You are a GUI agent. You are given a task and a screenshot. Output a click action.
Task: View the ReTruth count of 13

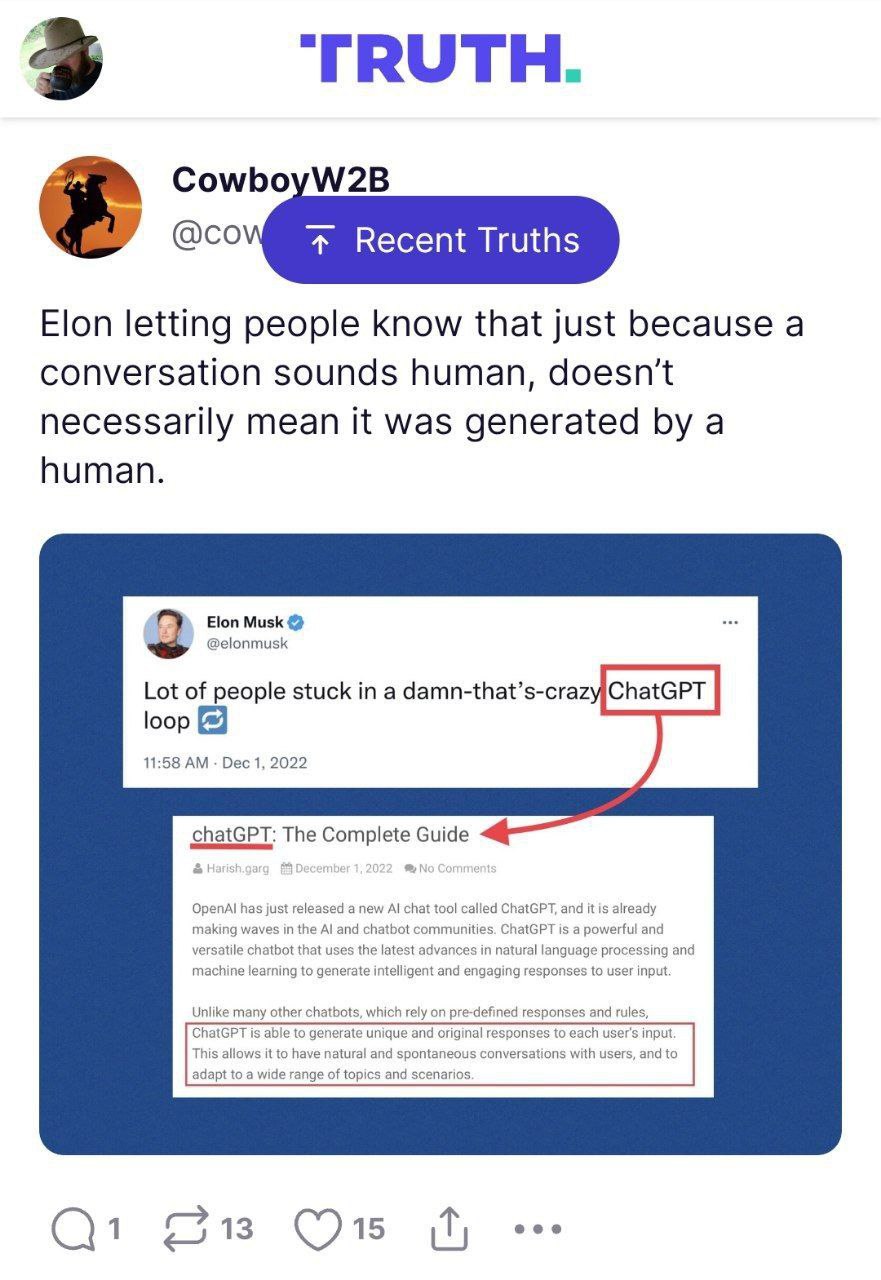pos(236,1229)
